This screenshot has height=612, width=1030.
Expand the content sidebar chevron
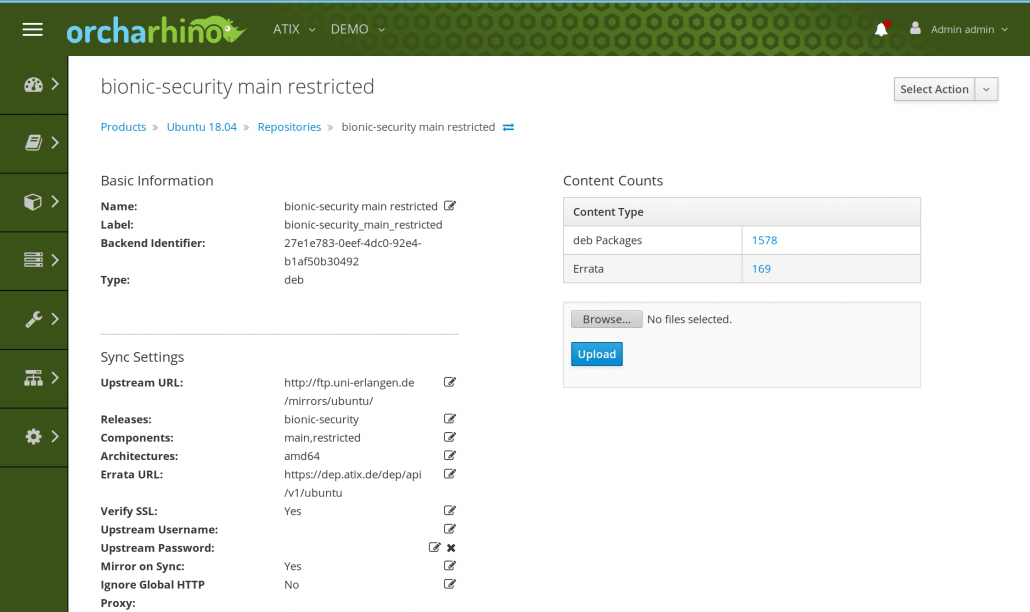(55, 142)
